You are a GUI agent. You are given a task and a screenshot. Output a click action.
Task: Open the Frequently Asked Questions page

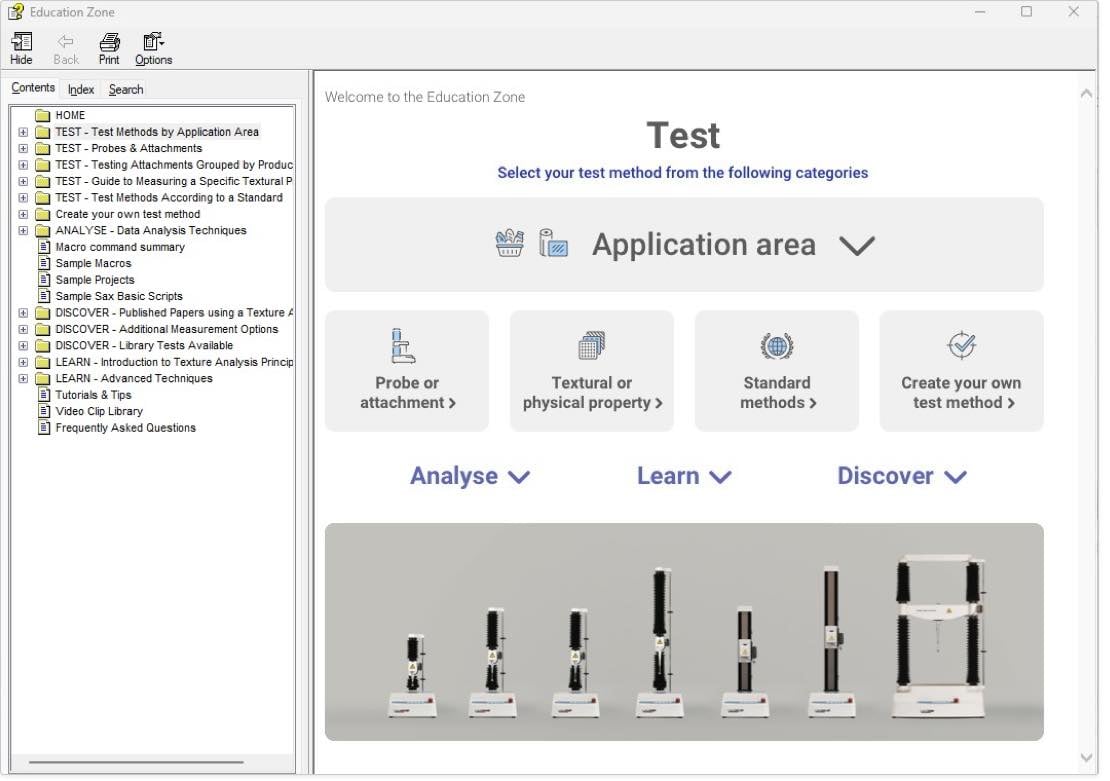(125, 428)
